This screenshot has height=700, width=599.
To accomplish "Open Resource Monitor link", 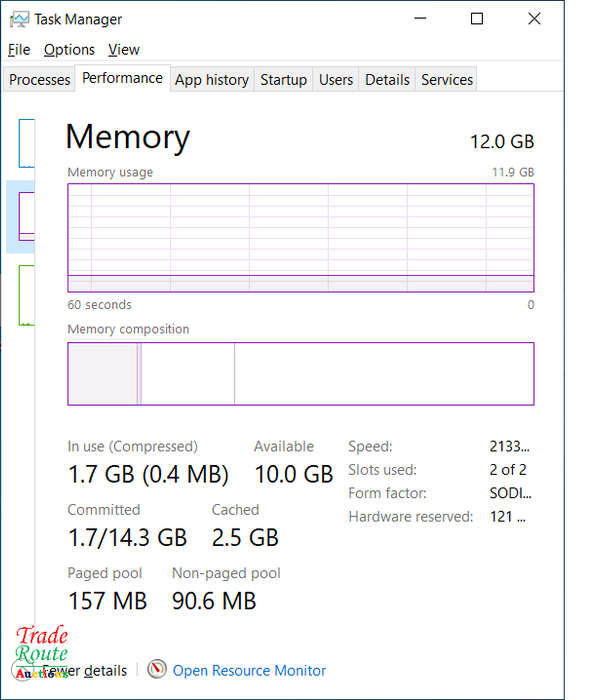I will (249, 671).
